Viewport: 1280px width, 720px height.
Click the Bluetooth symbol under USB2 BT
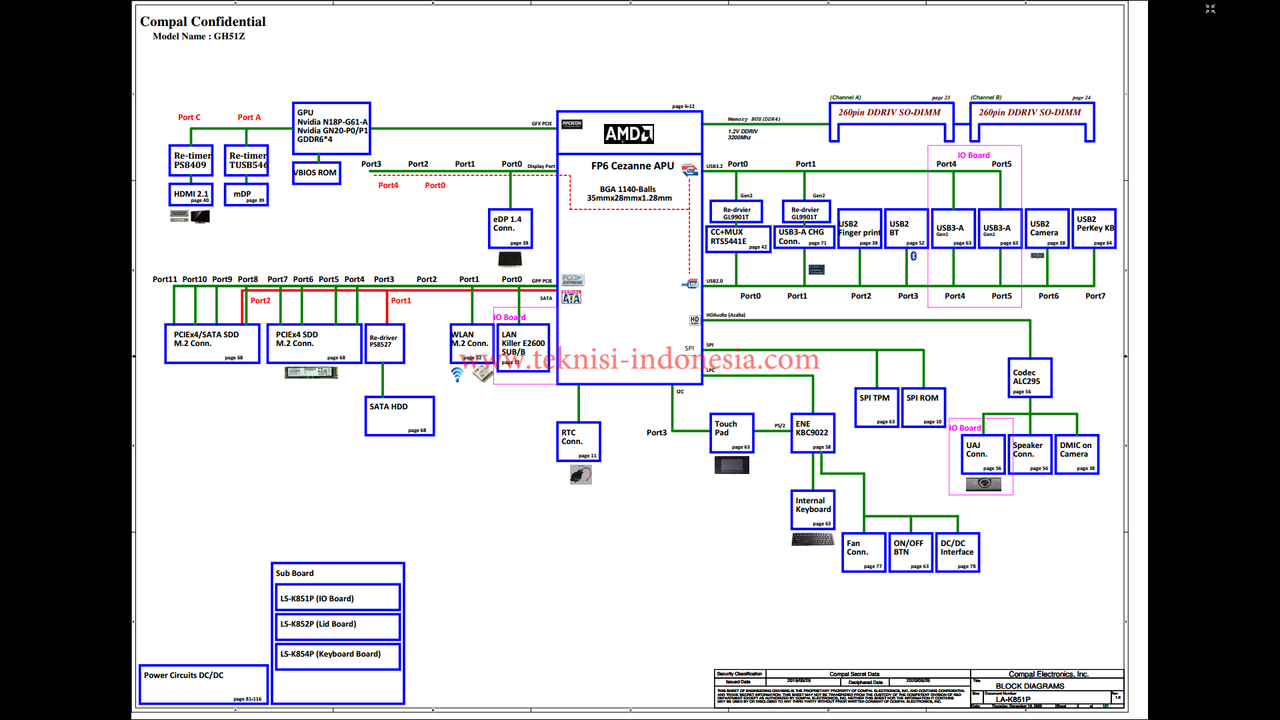point(913,257)
